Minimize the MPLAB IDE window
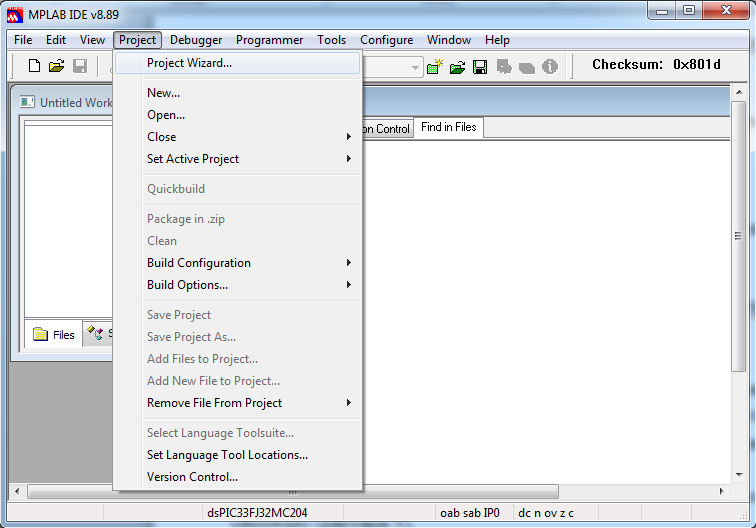This screenshot has height=528, width=756. click(x=662, y=10)
